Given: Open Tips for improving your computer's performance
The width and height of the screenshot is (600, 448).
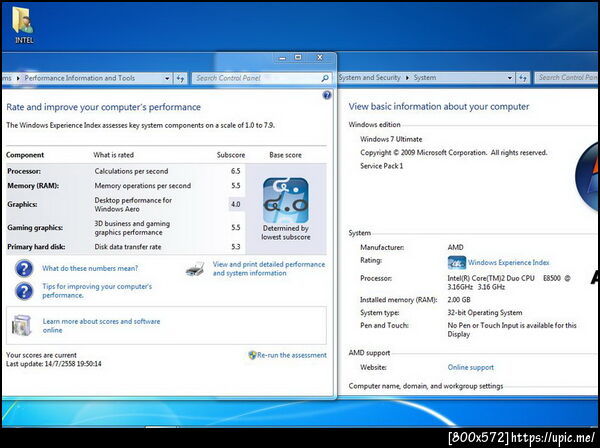Looking at the screenshot, I should click(97, 291).
